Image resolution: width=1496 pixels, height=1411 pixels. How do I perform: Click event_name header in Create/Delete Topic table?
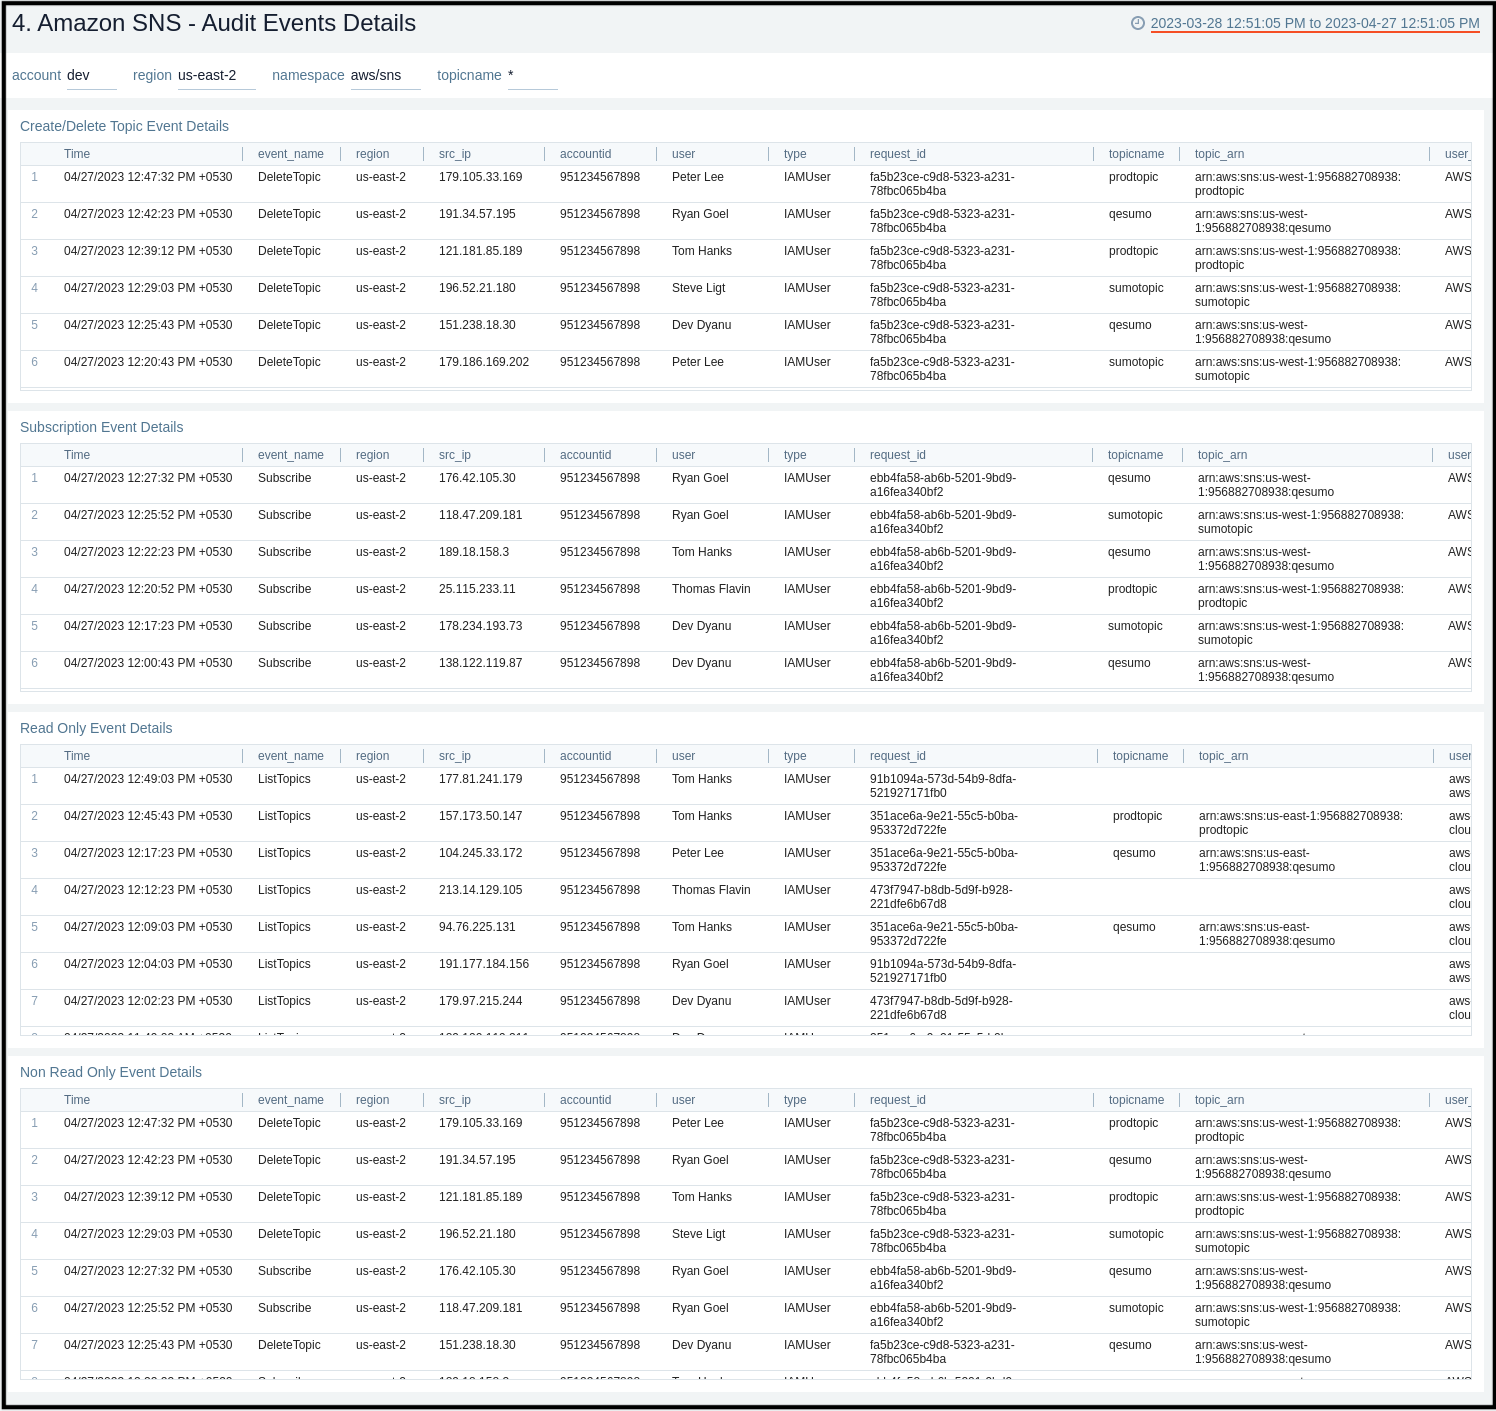tap(290, 154)
